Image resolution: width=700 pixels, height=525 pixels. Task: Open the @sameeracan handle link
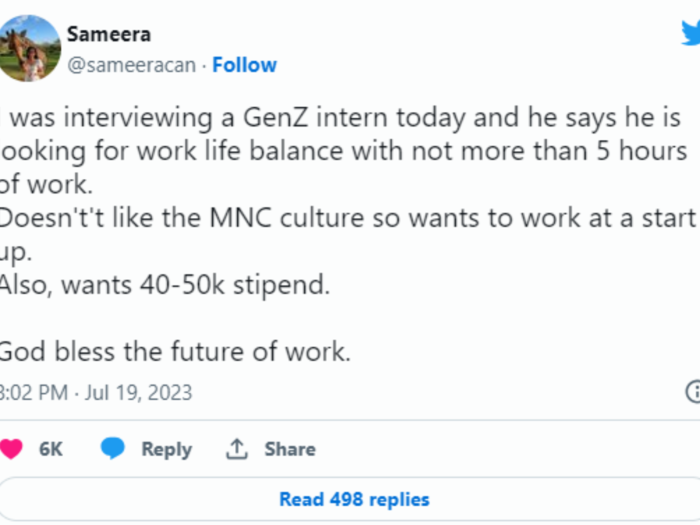click(x=132, y=65)
